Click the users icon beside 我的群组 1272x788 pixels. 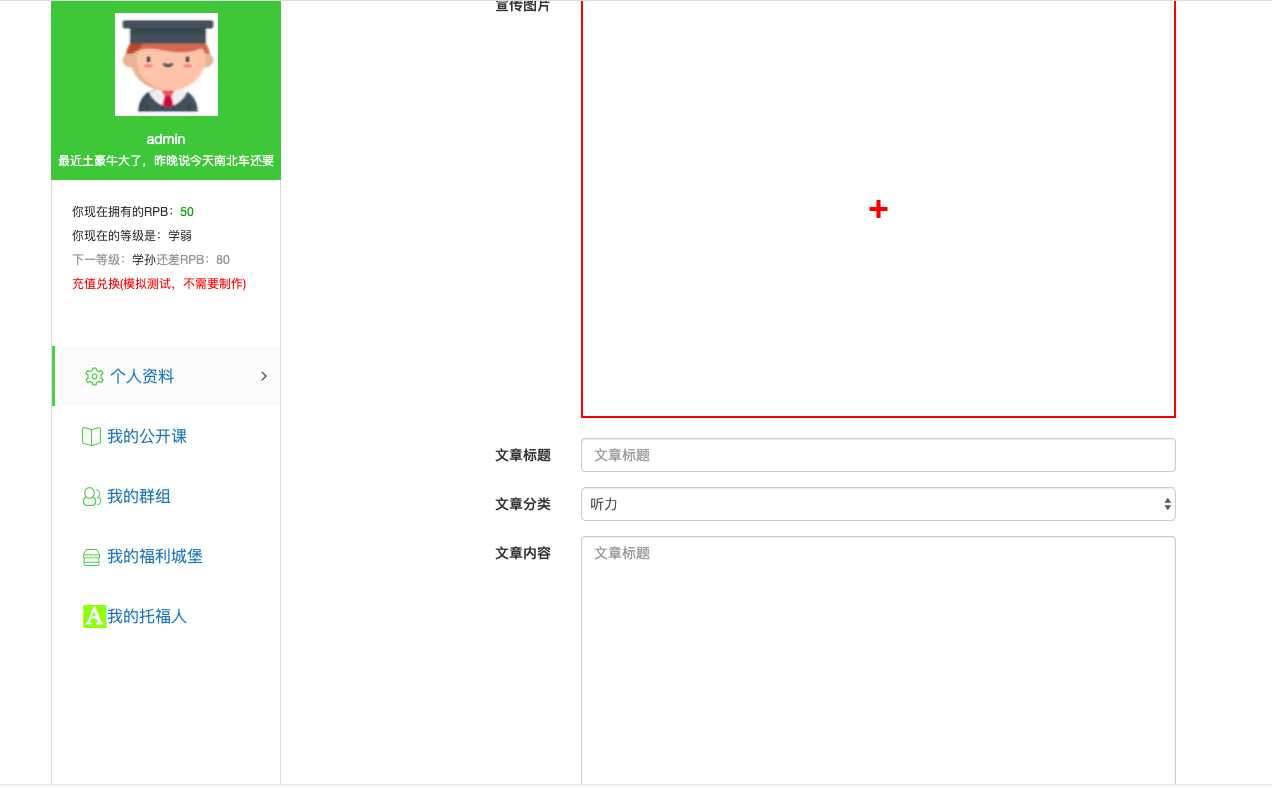tap(91, 496)
